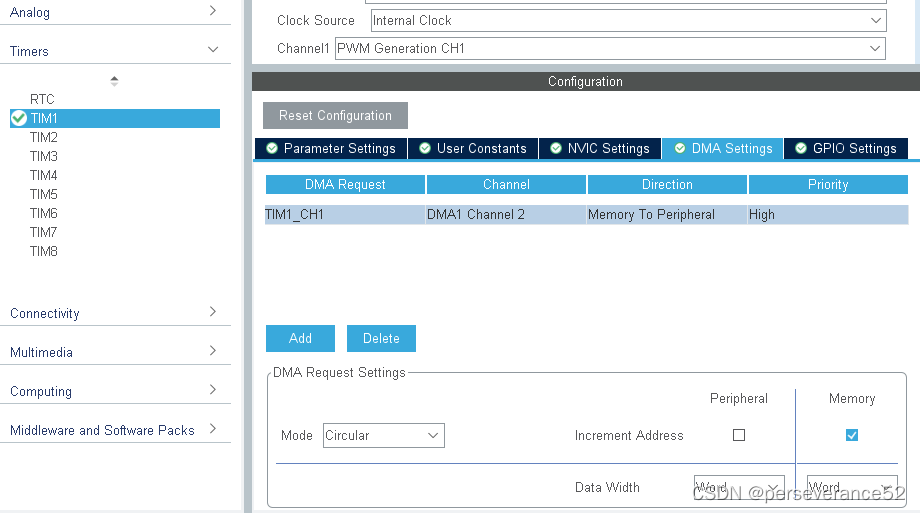The width and height of the screenshot is (920, 513).
Task: Click the Direction column header
Action: tap(667, 184)
